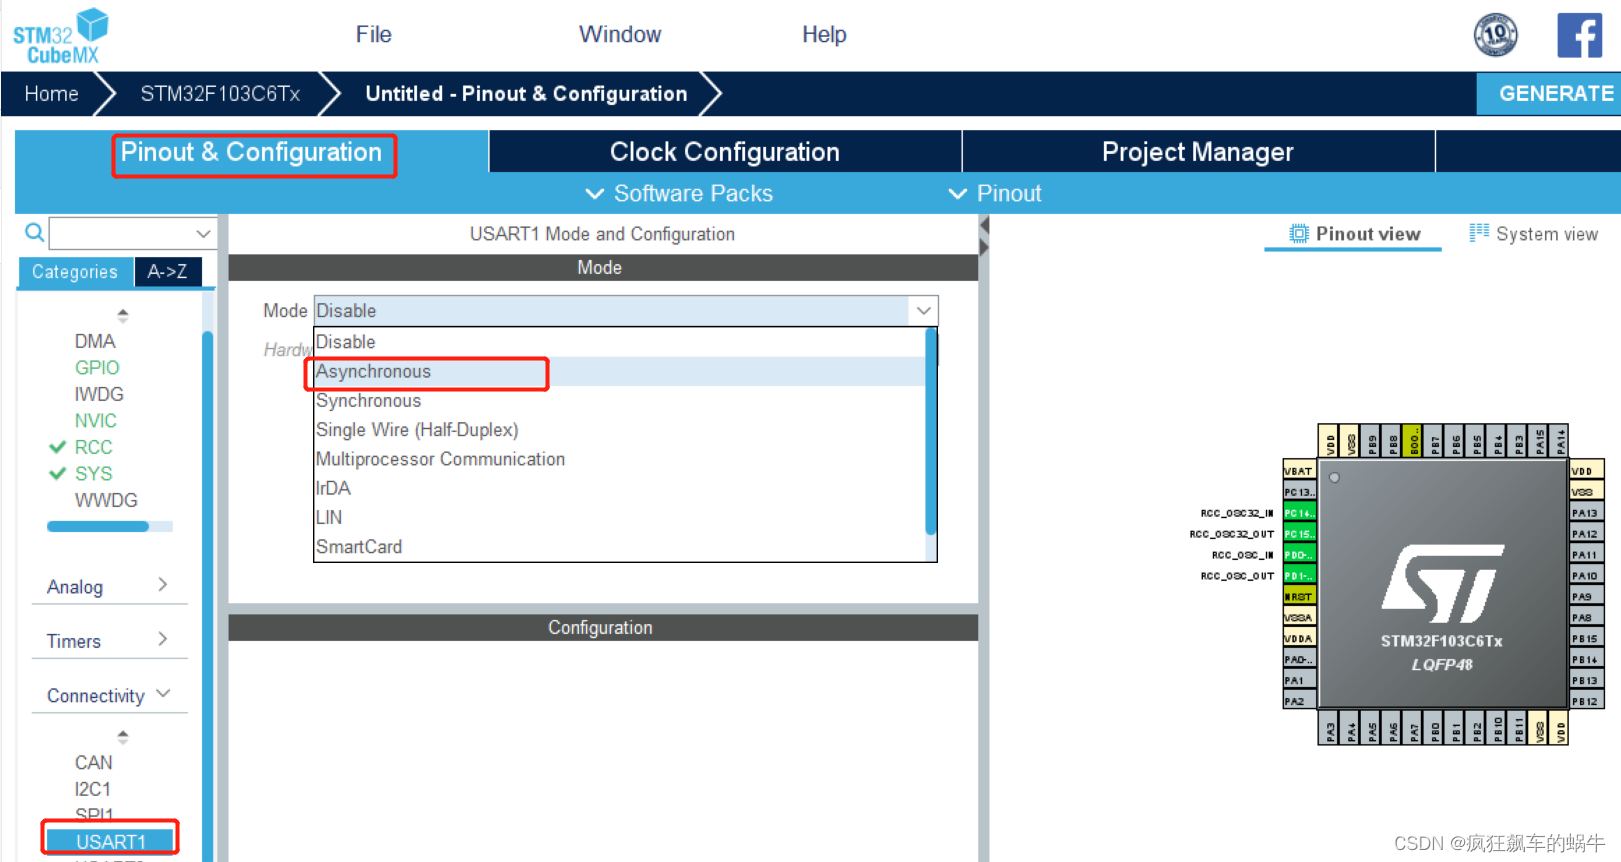Viewport: 1621px width, 862px height.
Task: Switch to Clock Configuration tab
Action: pos(725,152)
